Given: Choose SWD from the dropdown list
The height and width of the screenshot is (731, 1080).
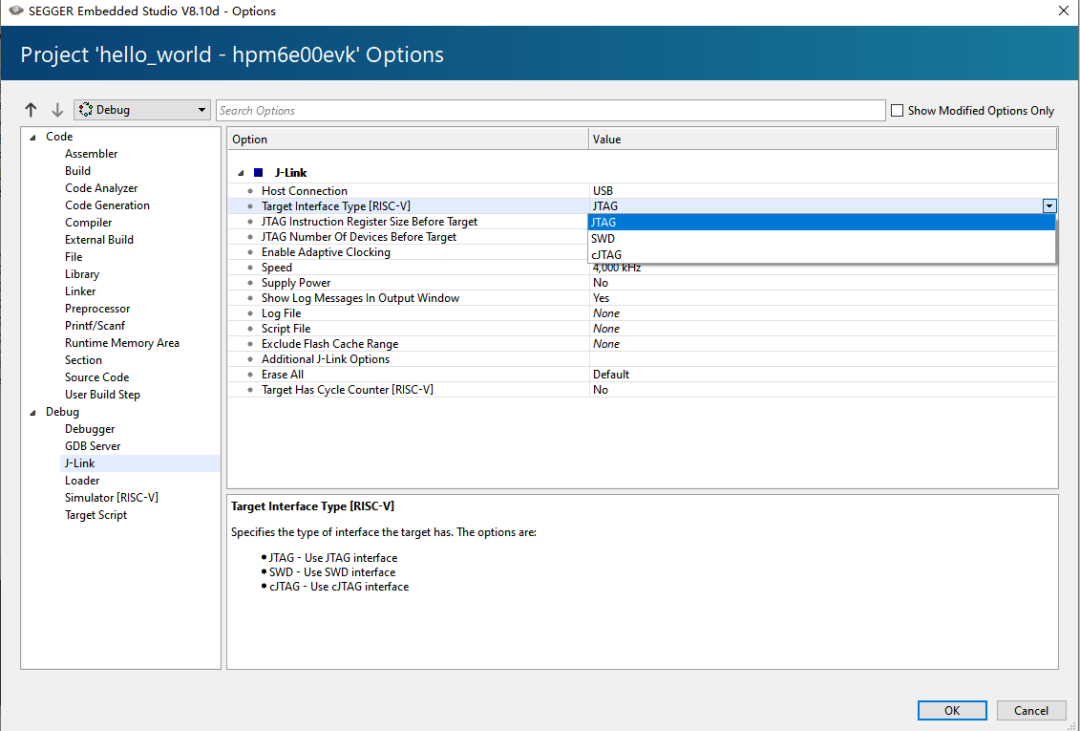Looking at the screenshot, I should pyautogui.click(x=821, y=238).
